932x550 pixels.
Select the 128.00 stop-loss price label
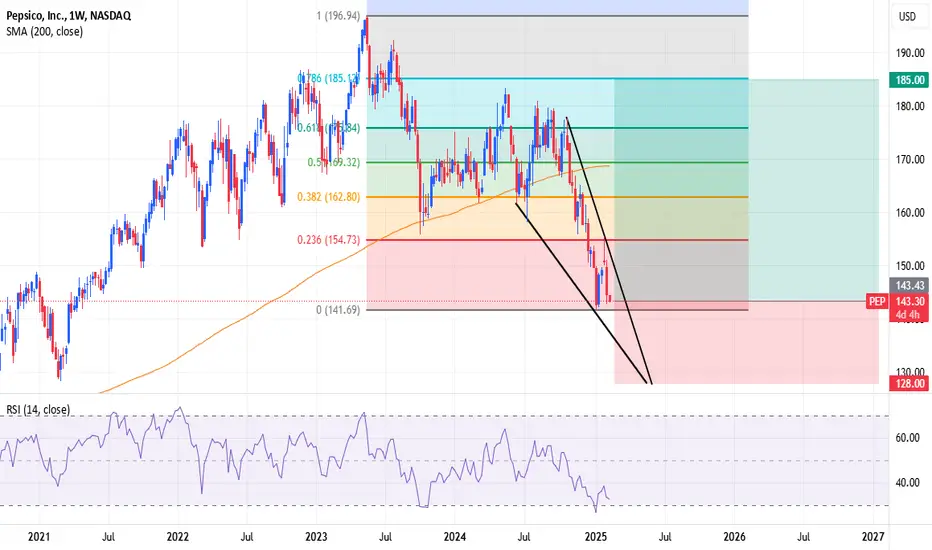click(909, 384)
